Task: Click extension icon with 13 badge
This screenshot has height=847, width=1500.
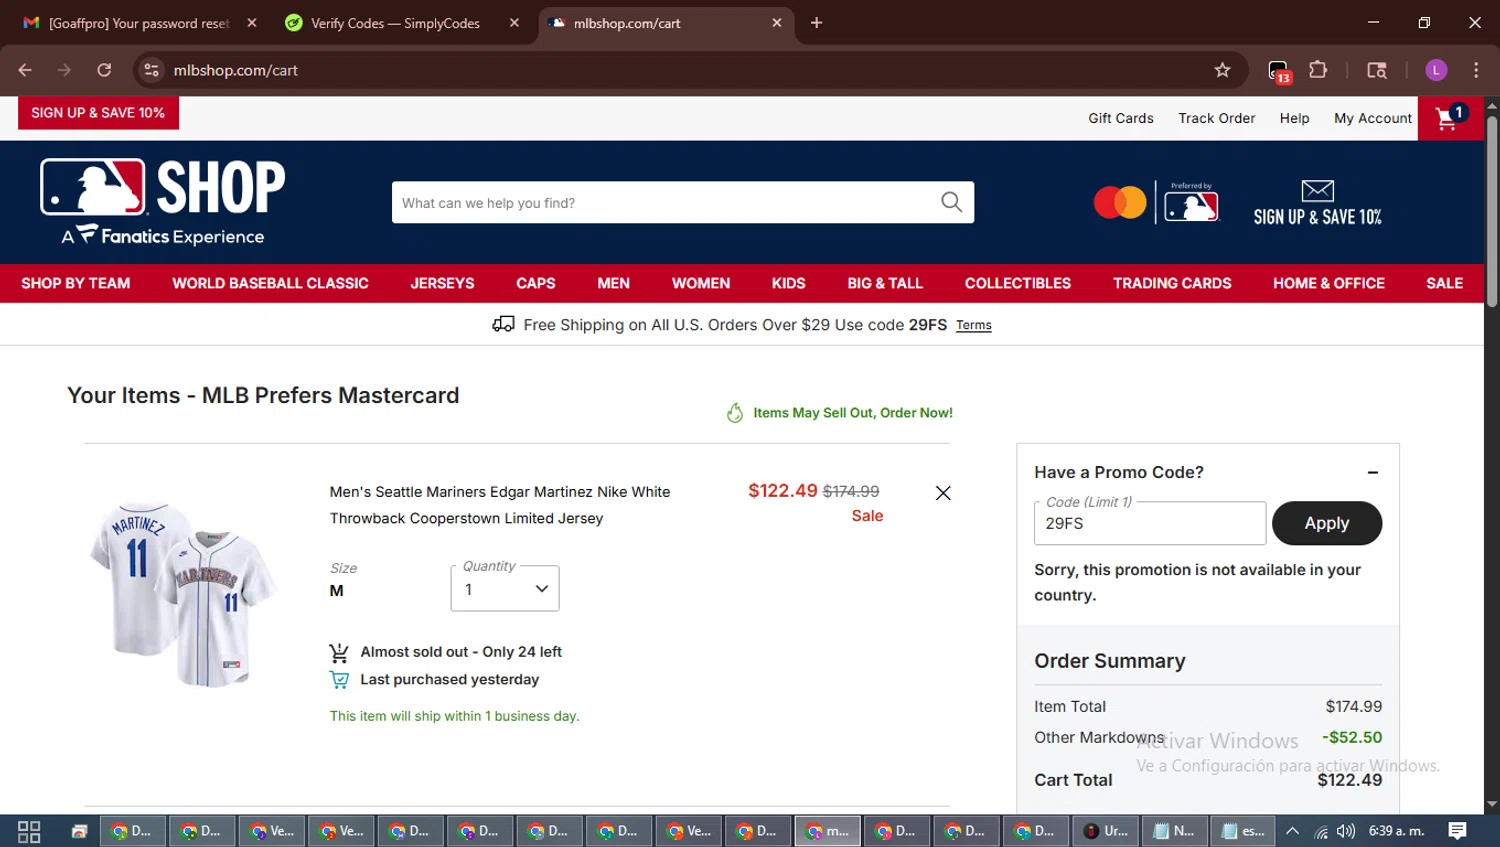Action: (1279, 71)
